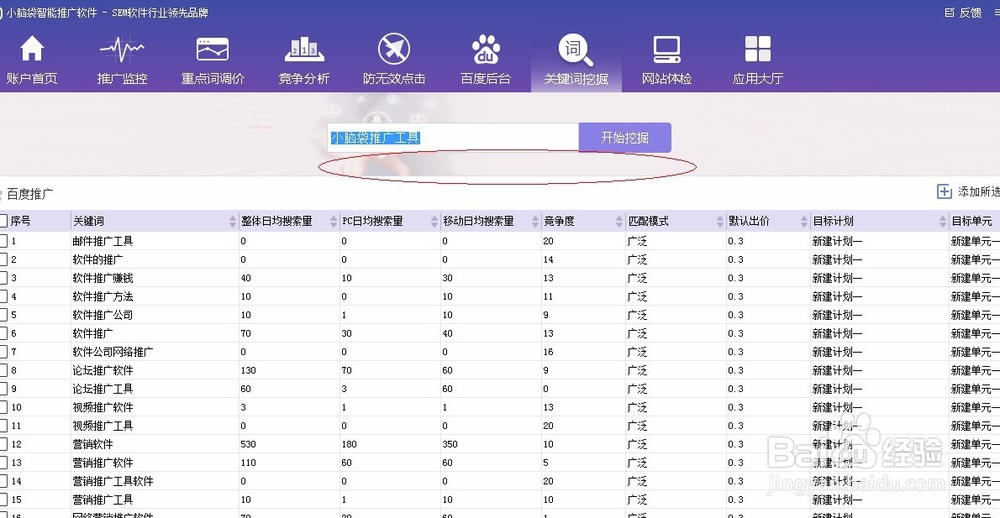Click the 目标单元 column header
Viewport: 1000px width, 518px height.
point(972,221)
